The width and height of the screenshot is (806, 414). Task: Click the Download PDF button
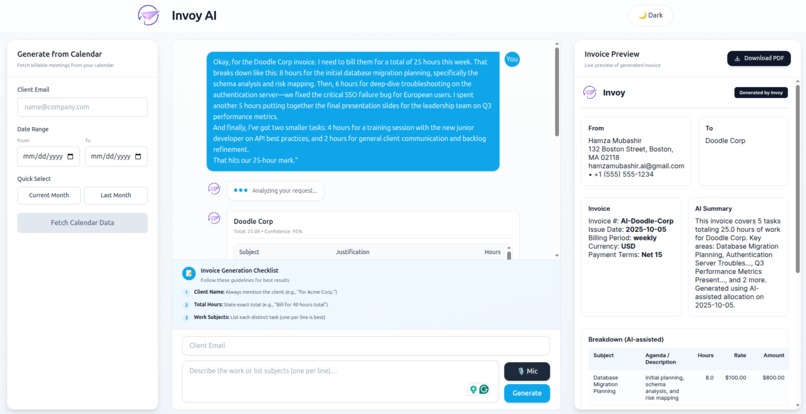point(758,58)
